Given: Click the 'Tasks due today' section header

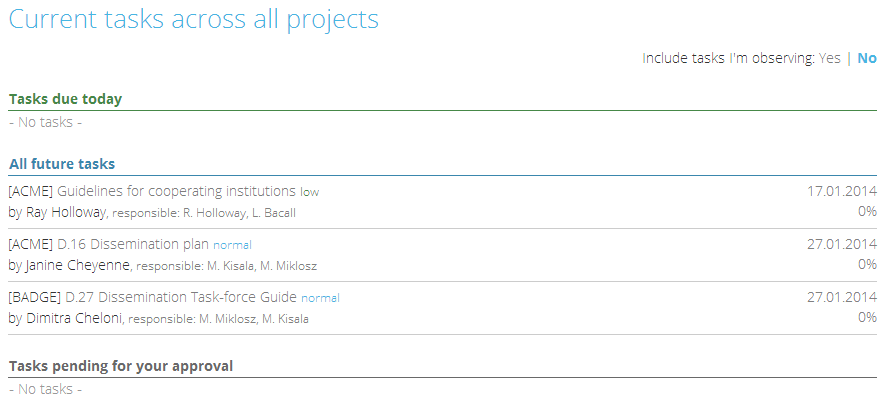Looking at the screenshot, I should (x=65, y=99).
